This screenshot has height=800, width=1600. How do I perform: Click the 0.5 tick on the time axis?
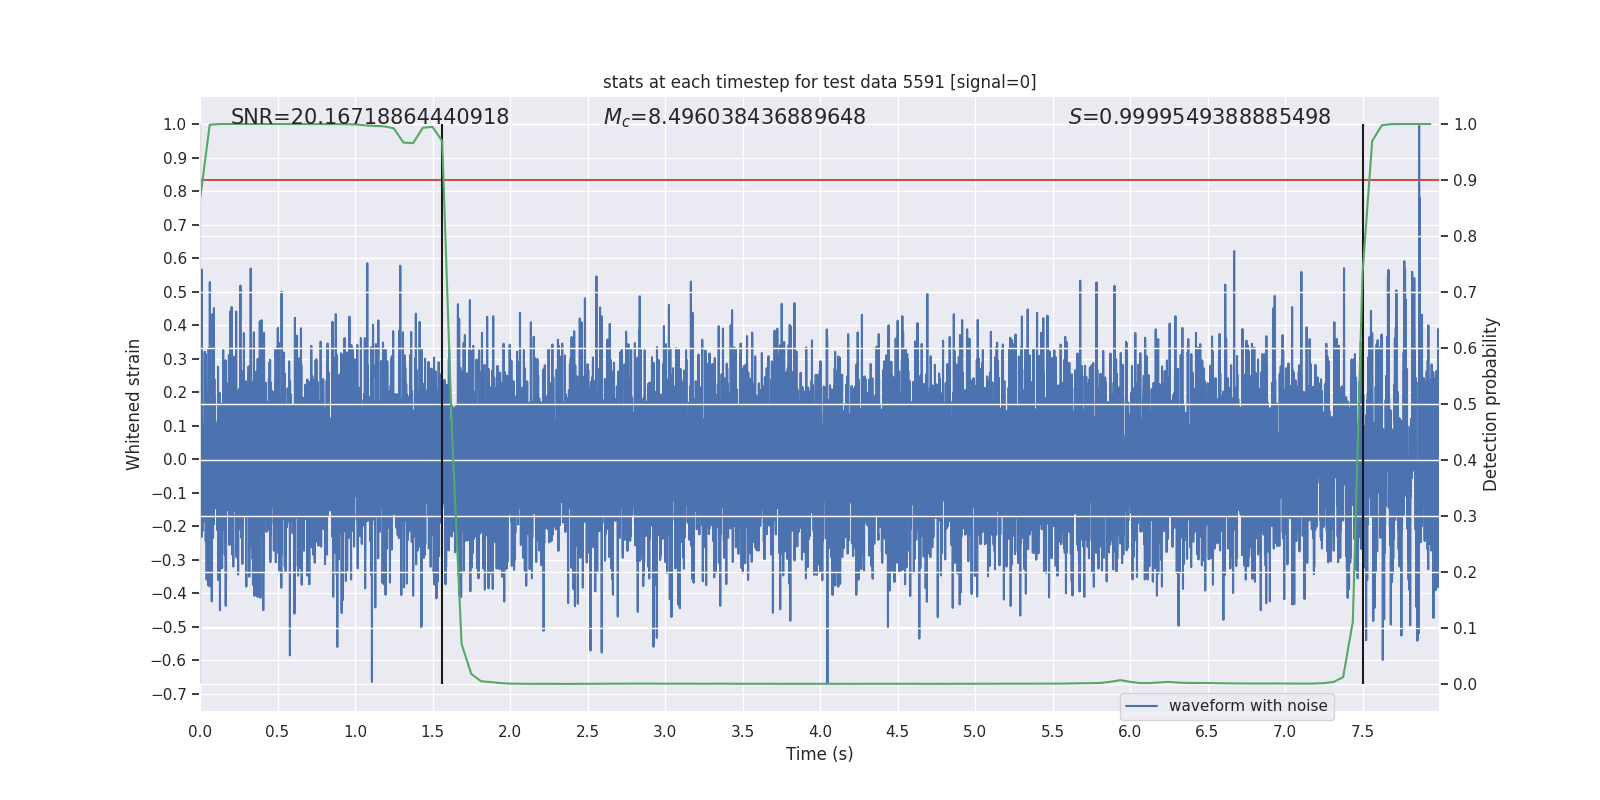coord(277,732)
